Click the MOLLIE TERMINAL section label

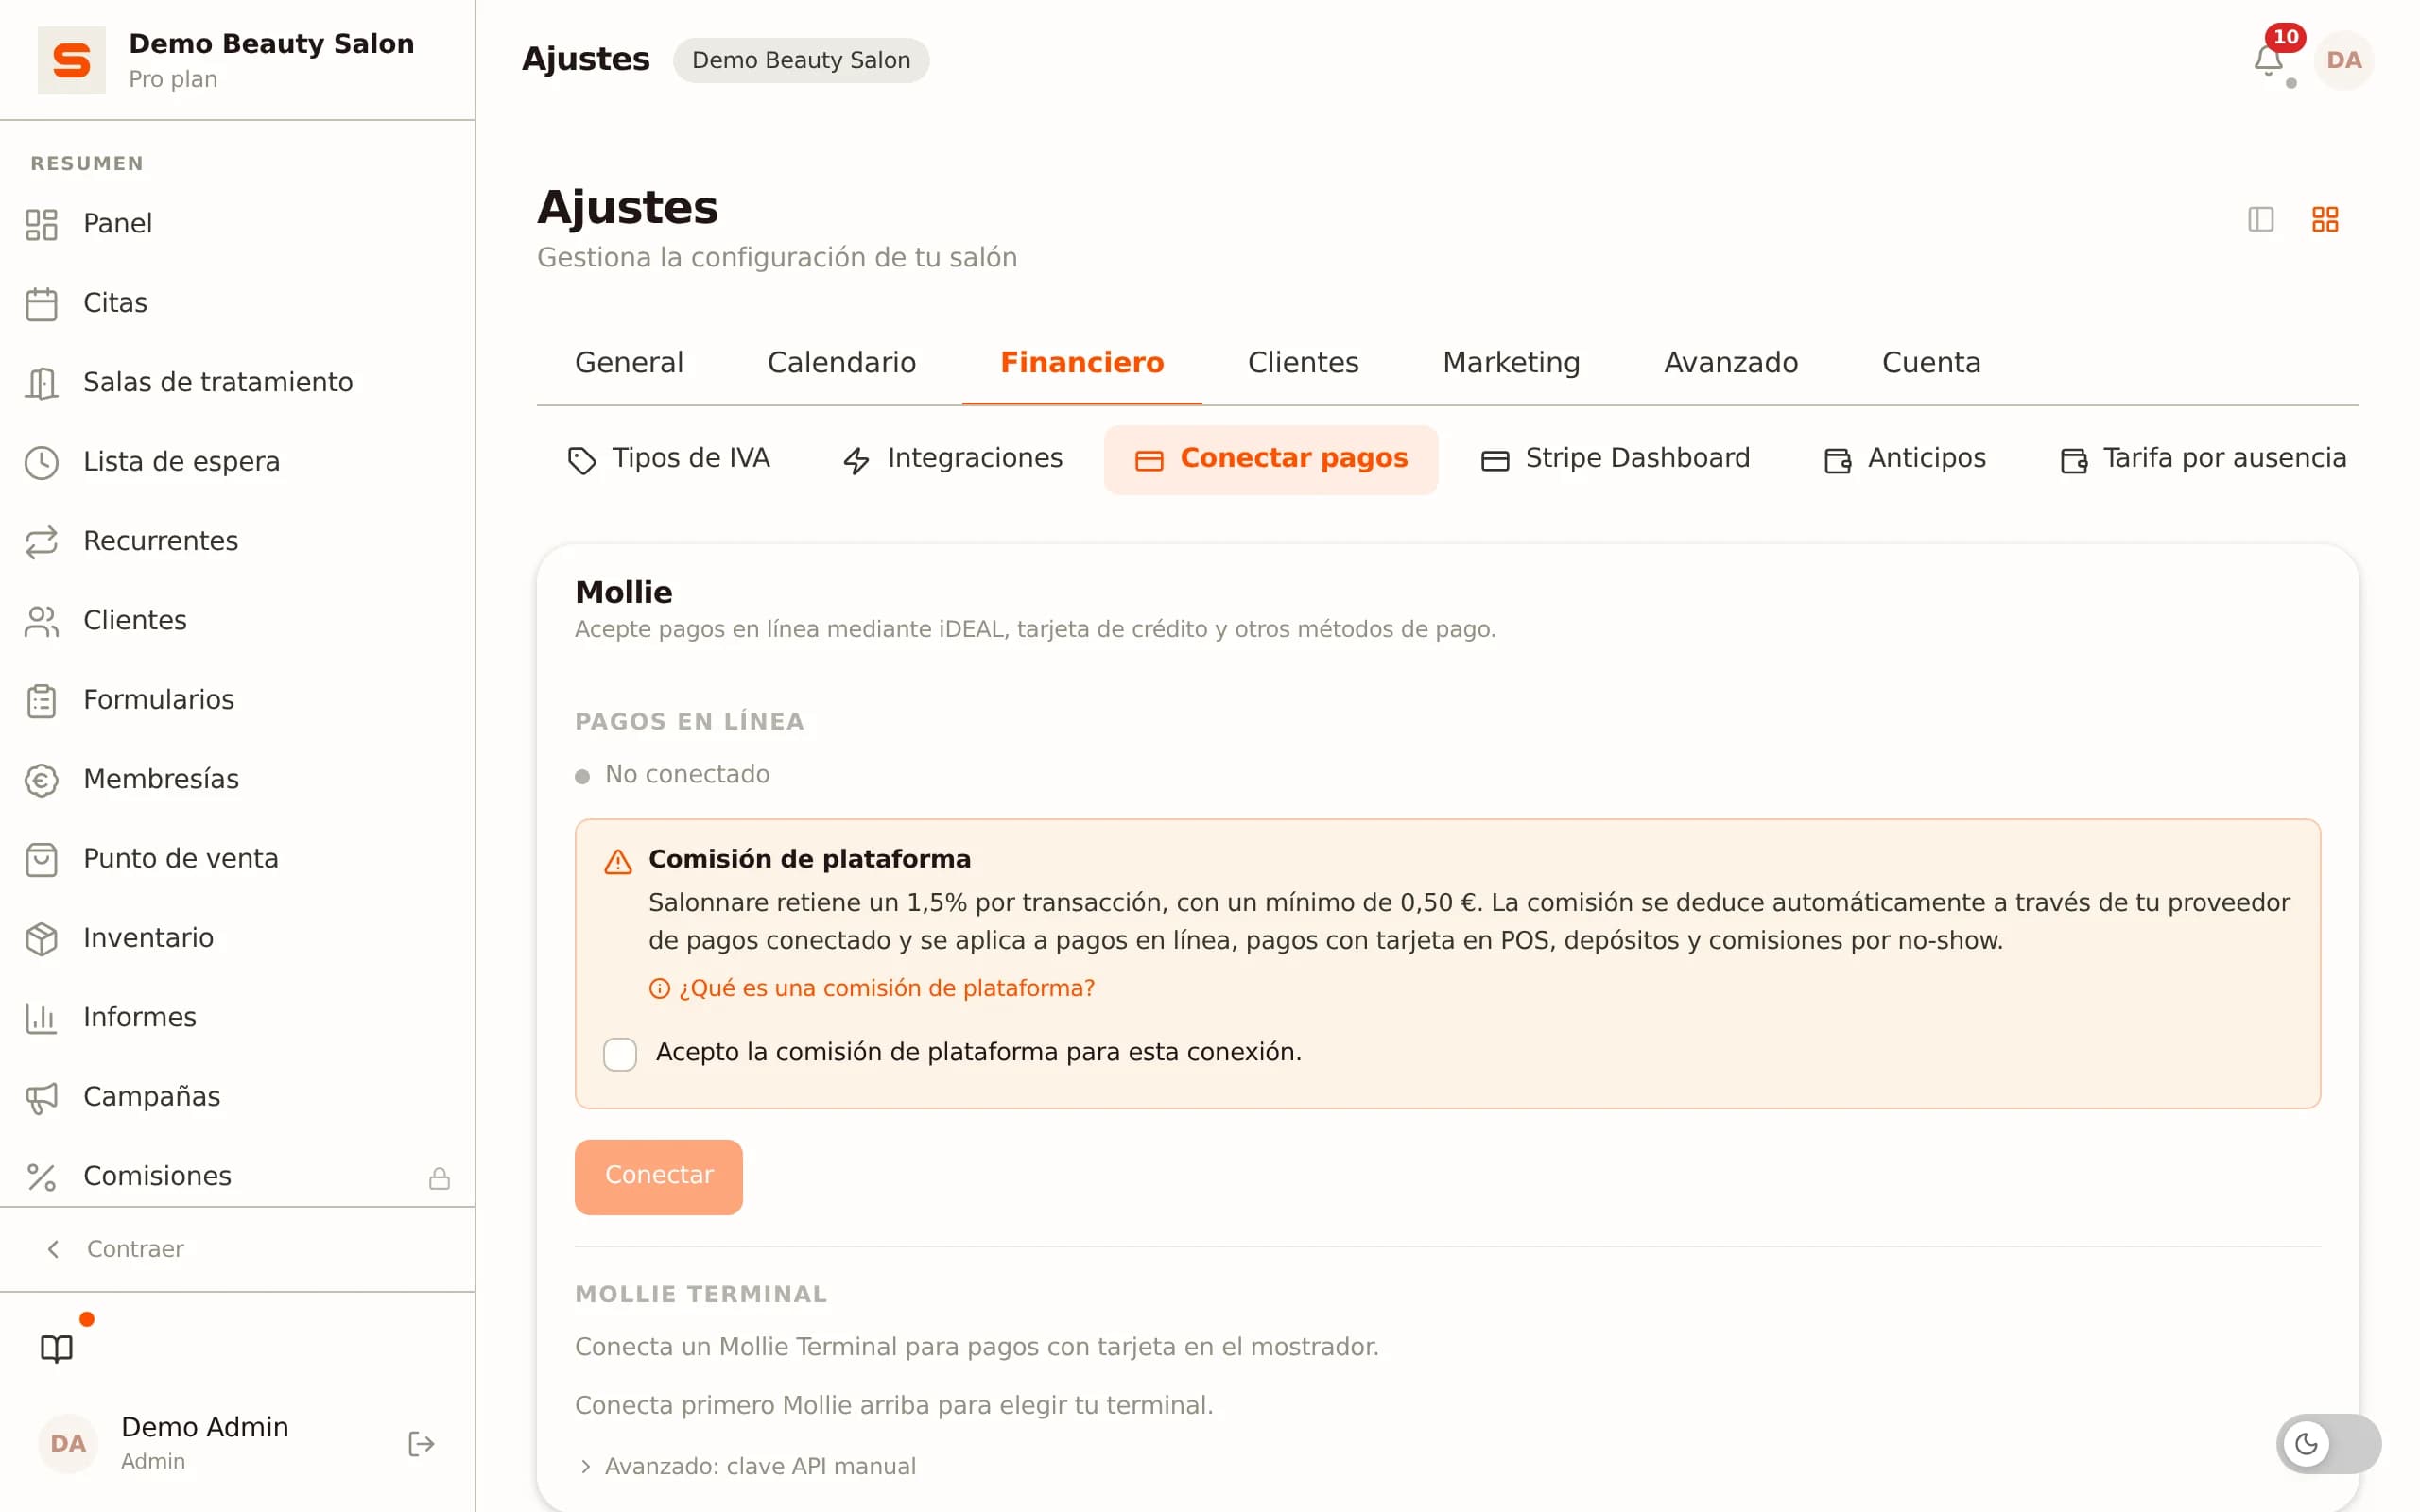[x=701, y=1294]
